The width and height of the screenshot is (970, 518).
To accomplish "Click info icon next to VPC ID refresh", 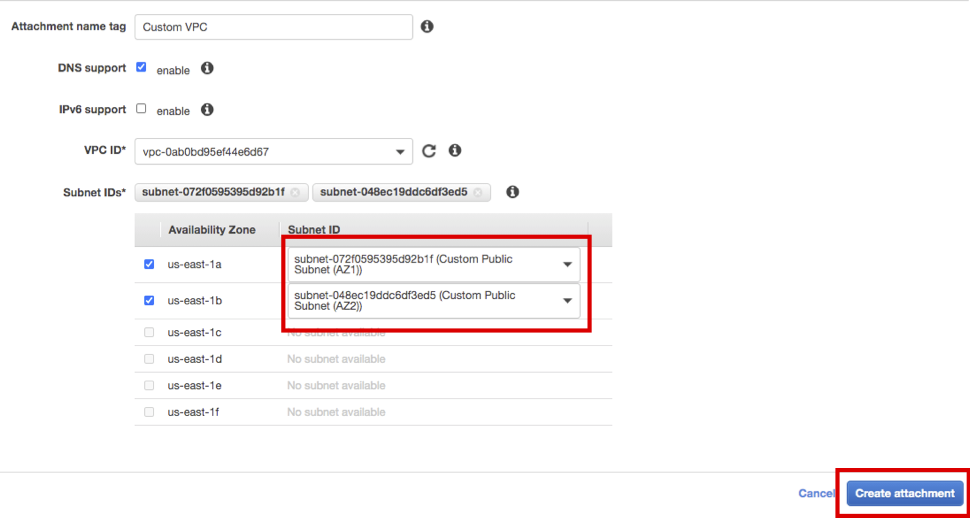I will pos(455,151).
